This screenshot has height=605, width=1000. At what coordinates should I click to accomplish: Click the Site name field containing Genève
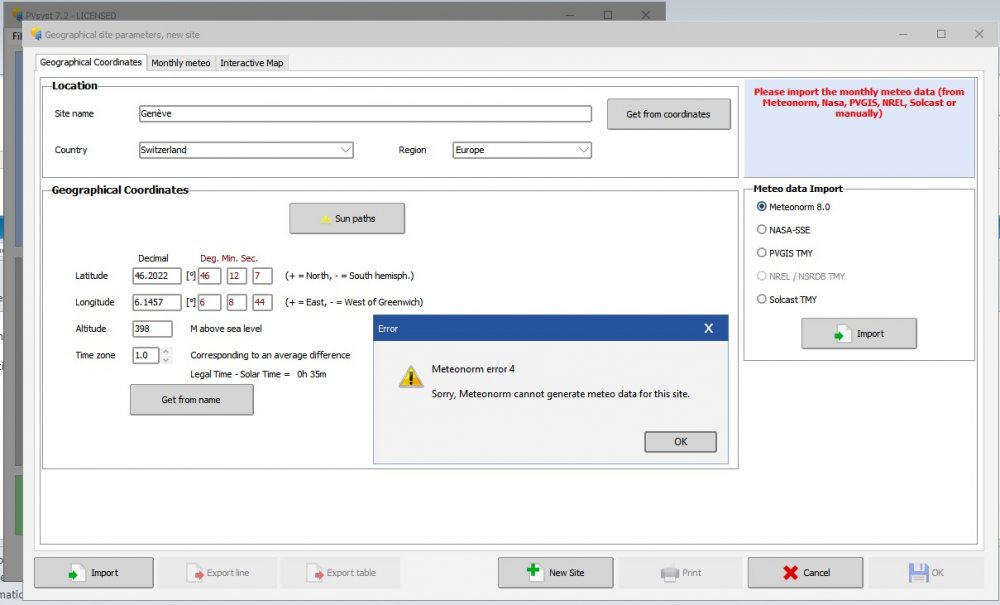tap(365, 114)
